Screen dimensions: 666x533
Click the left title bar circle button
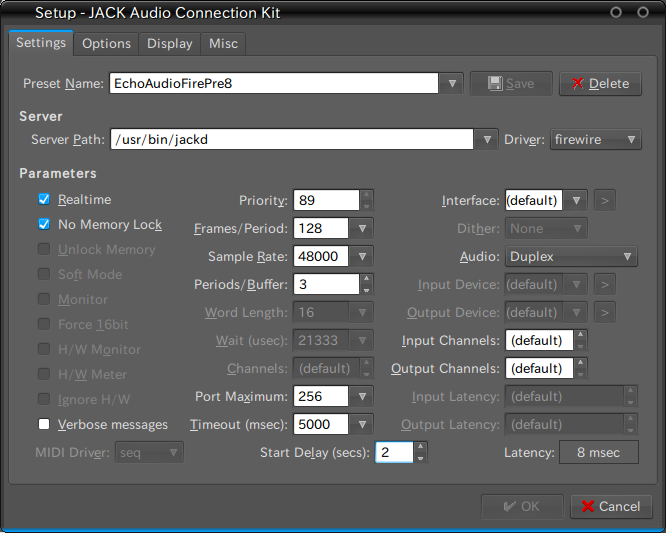click(616, 12)
